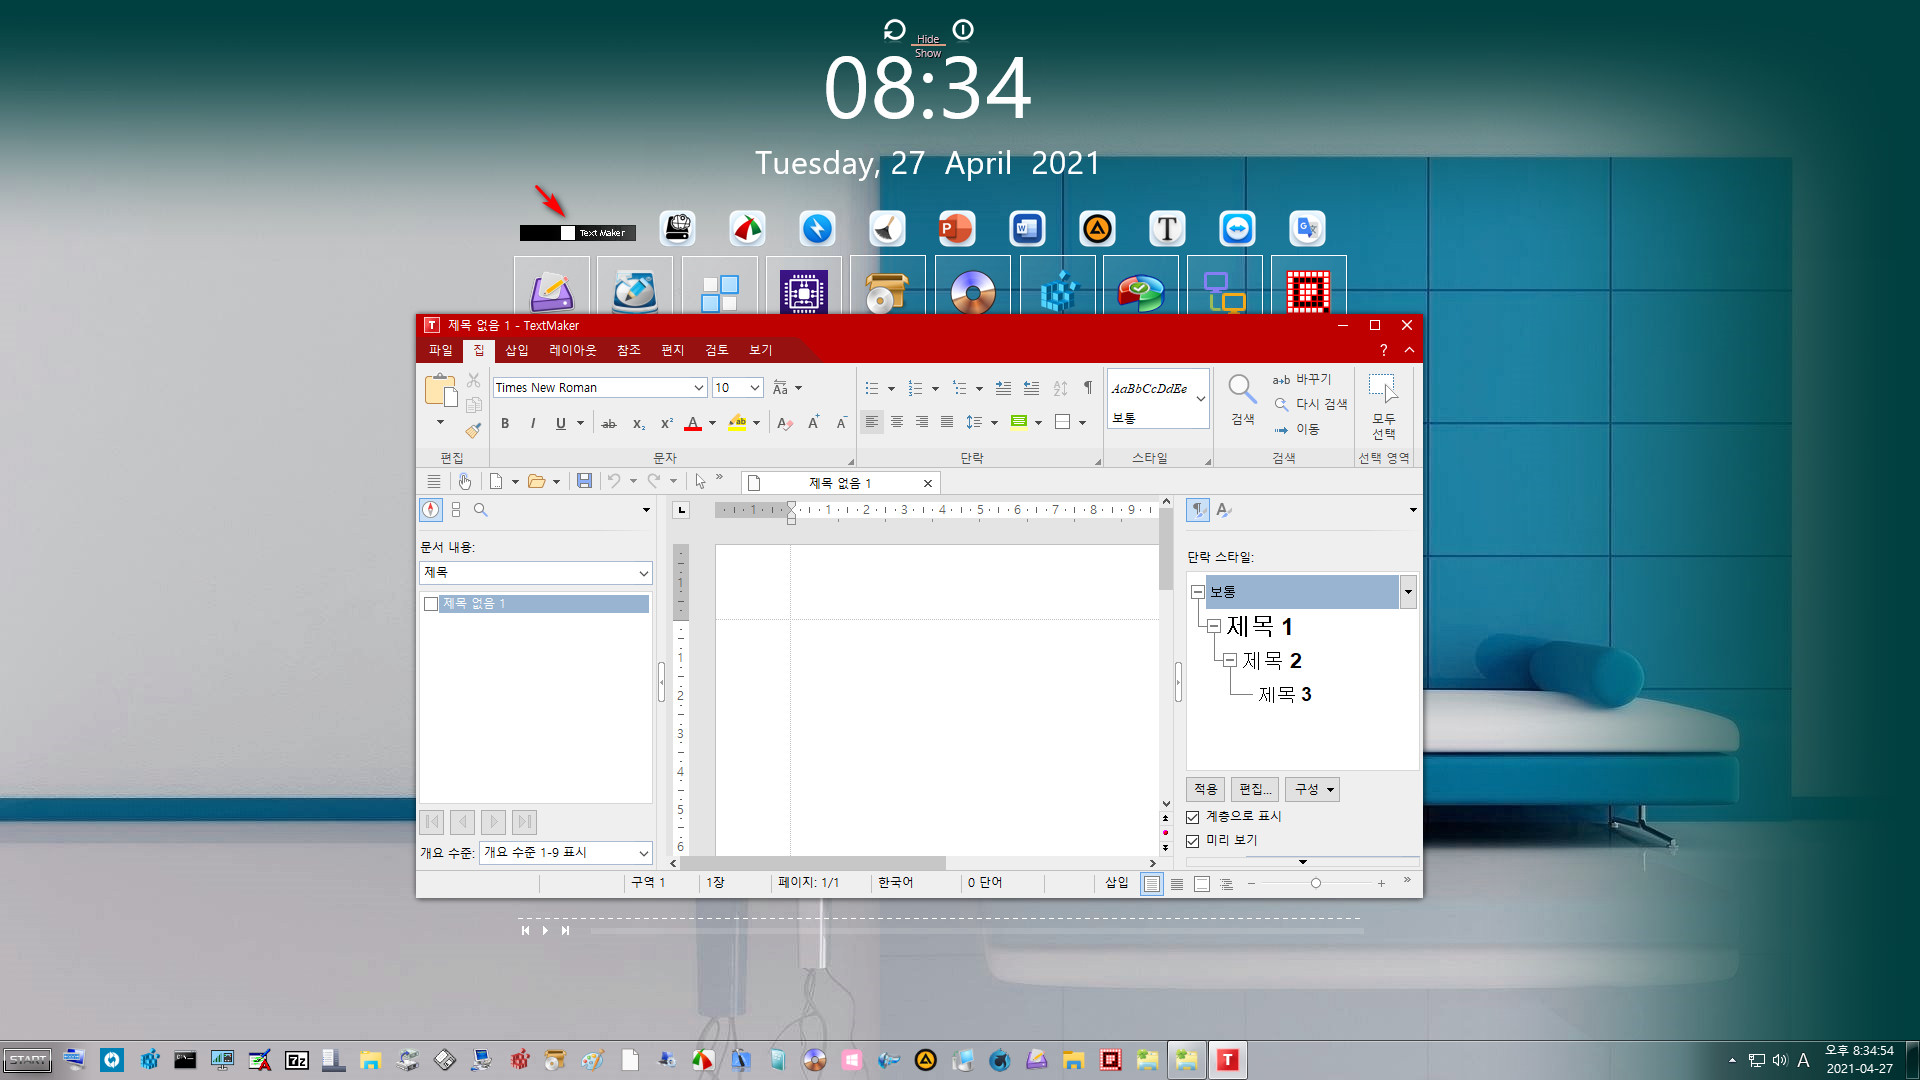1920x1080 pixels.
Task: Increase the font size with A+ icon
Action: pyautogui.click(x=814, y=423)
